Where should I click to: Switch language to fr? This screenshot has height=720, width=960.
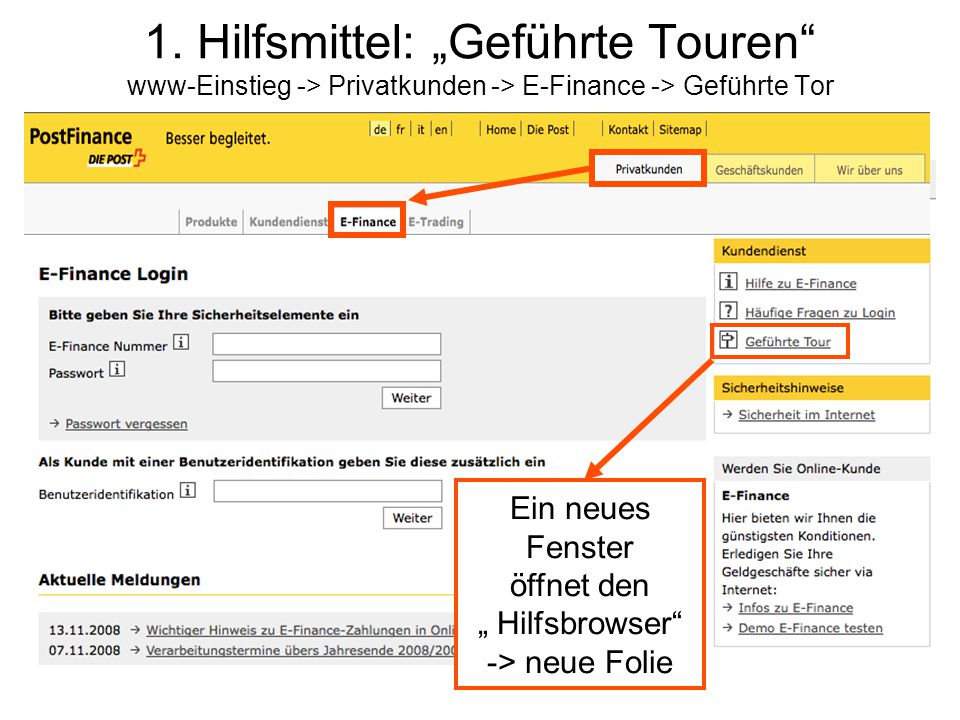click(x=400, y=130)
